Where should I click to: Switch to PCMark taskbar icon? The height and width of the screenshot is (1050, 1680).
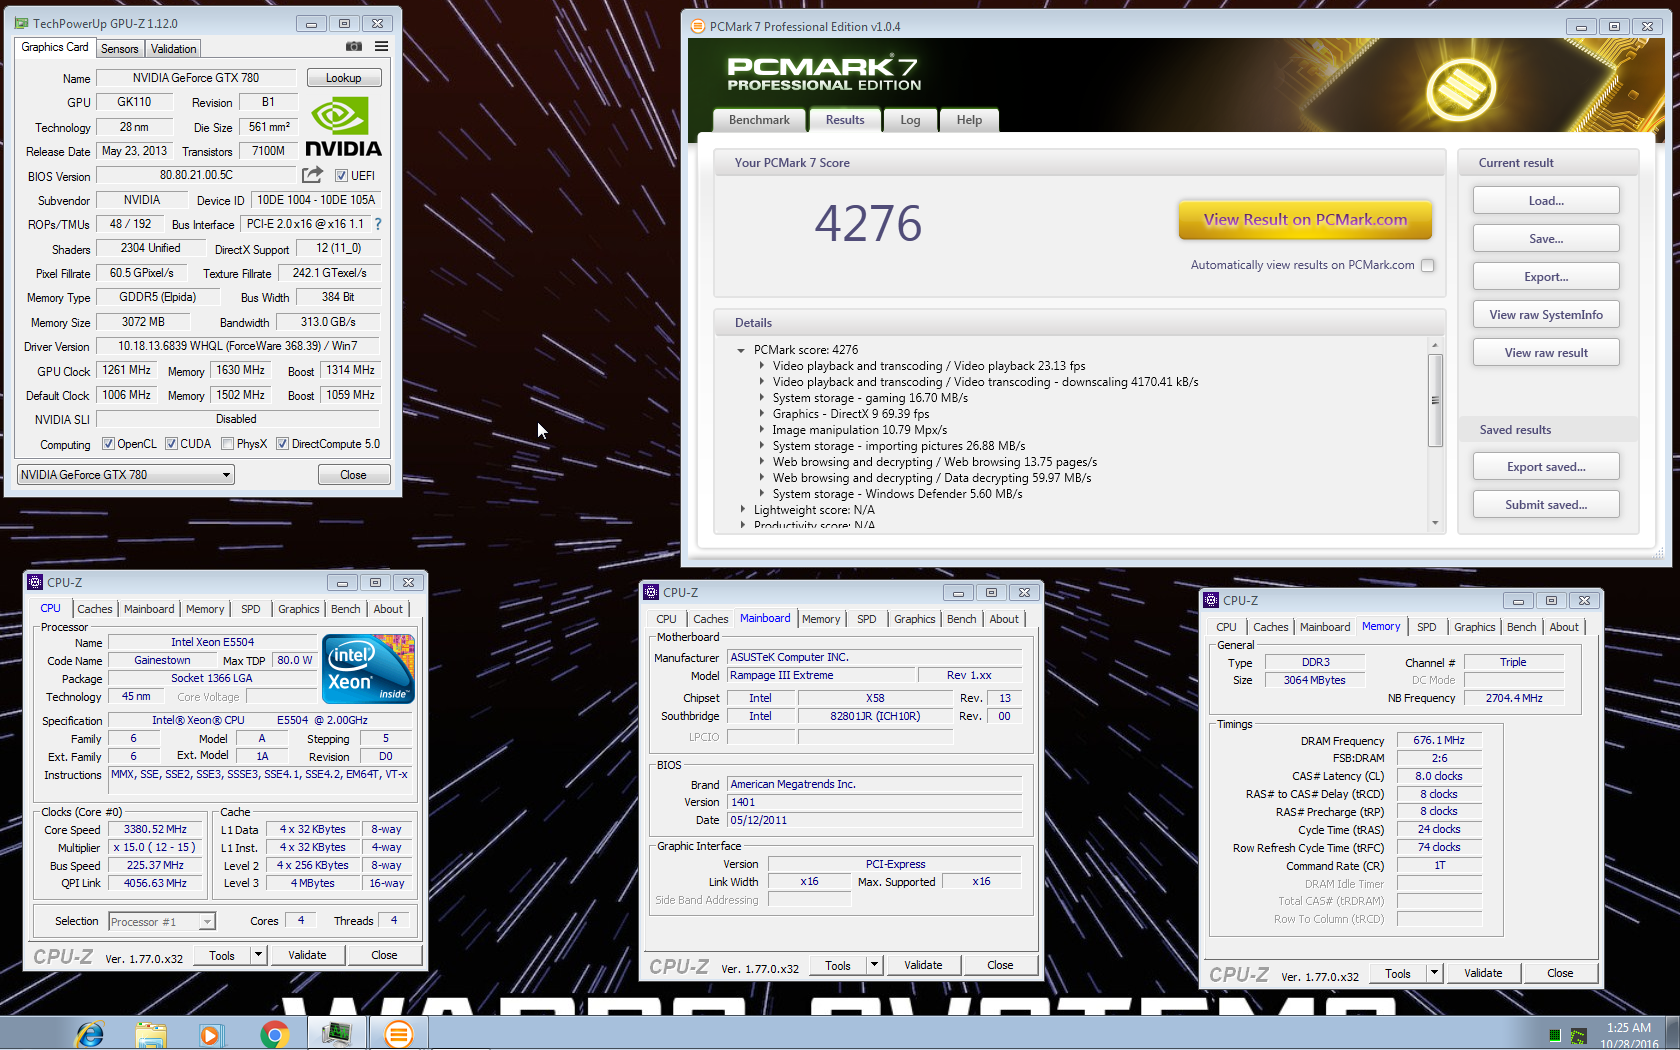click(x=398, y=1033)
